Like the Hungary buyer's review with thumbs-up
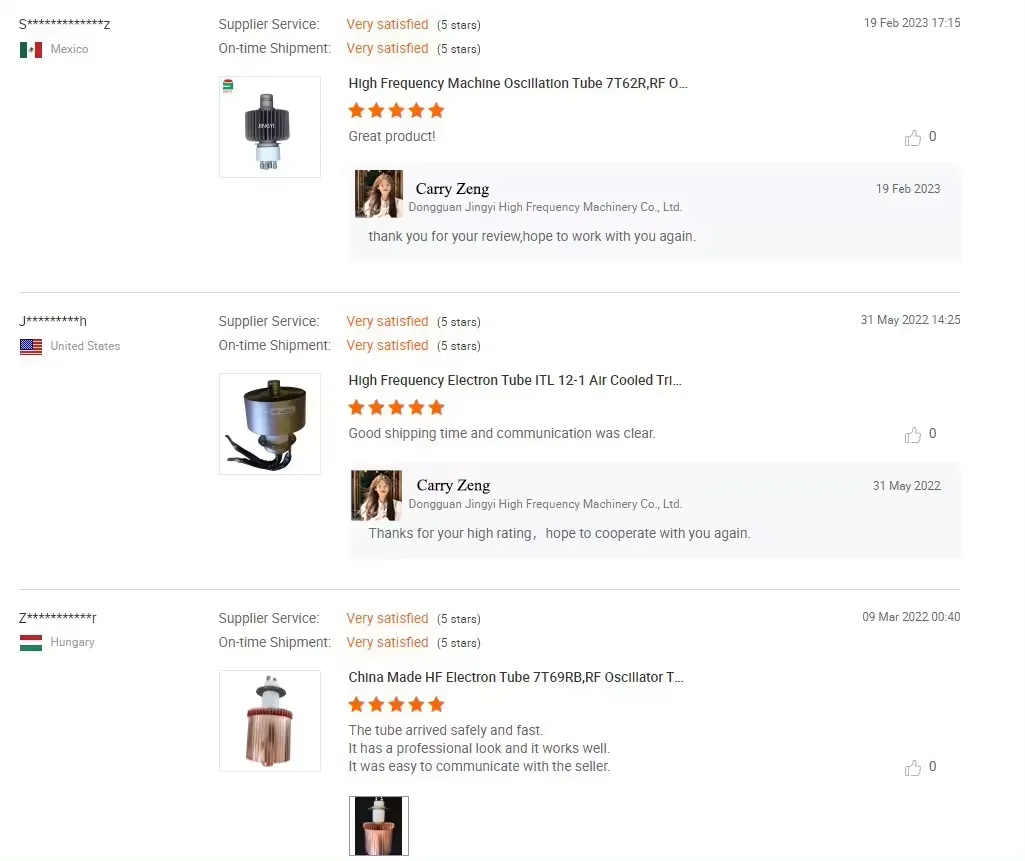 [x=913, y=768]
